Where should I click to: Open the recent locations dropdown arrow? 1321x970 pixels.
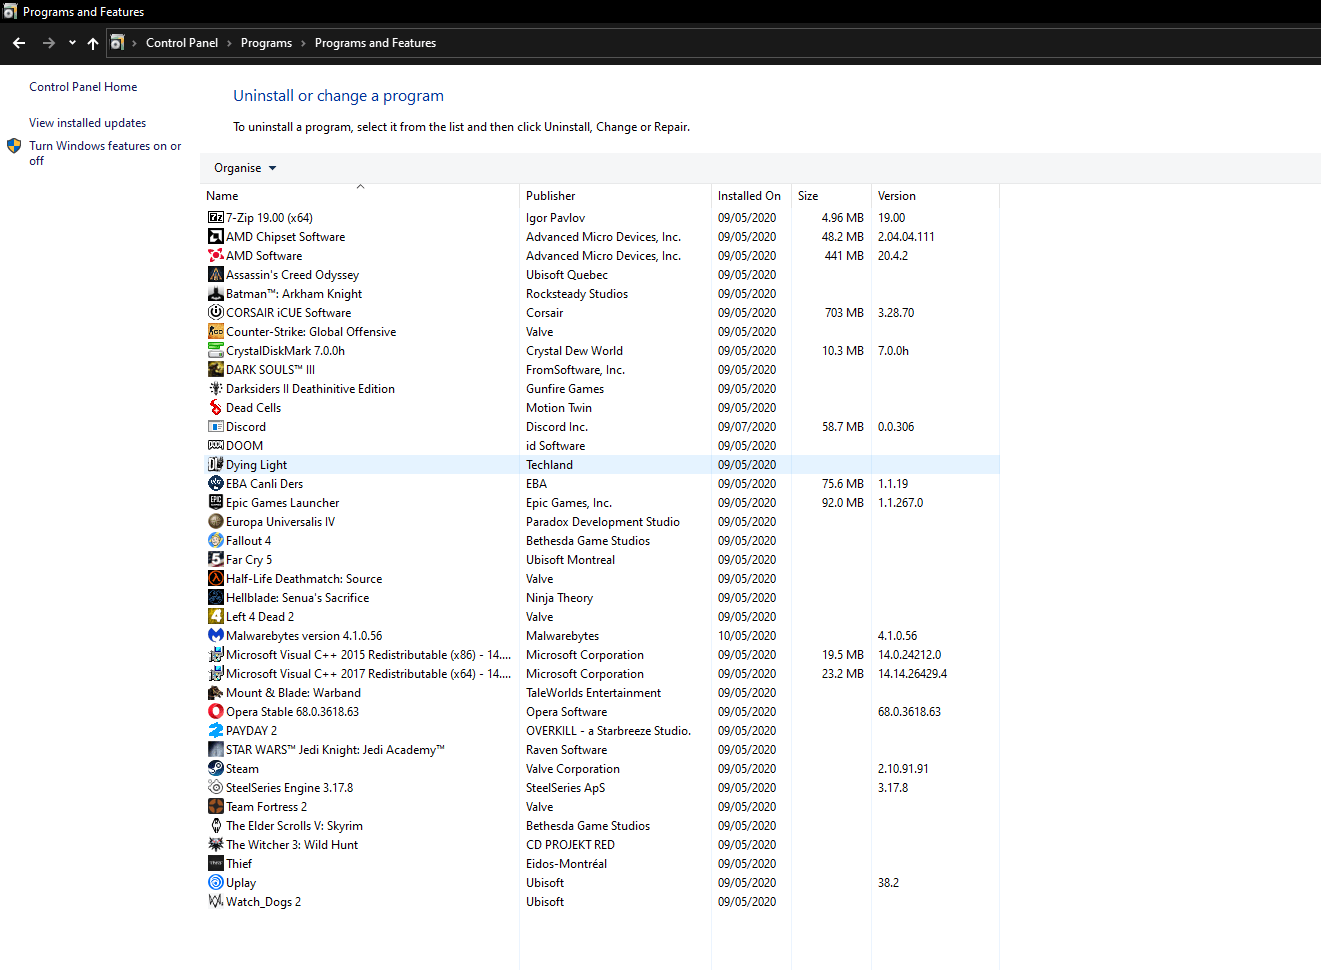[72, 43]
